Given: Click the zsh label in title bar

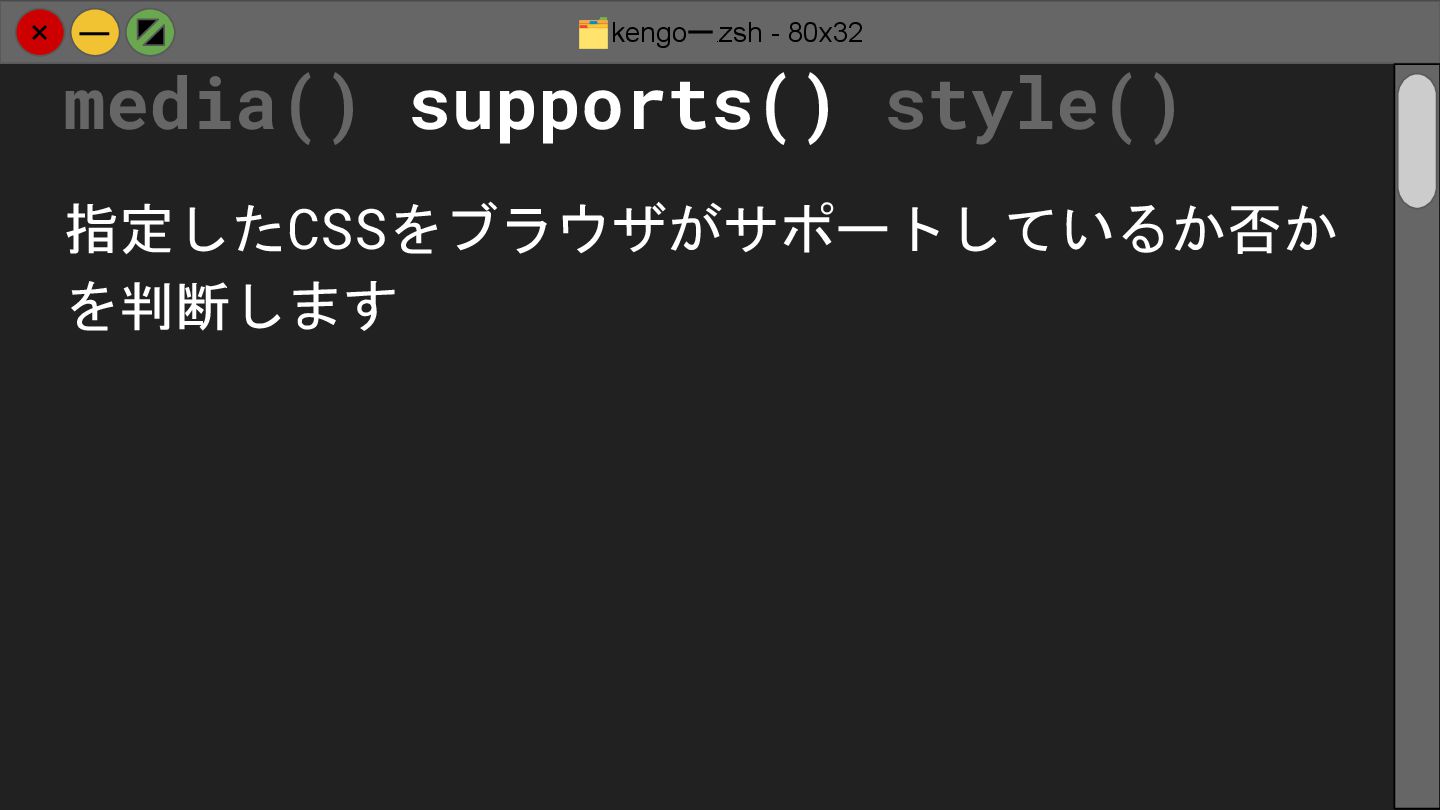Looking at the screenshot, I should click(x=741, y=33).
